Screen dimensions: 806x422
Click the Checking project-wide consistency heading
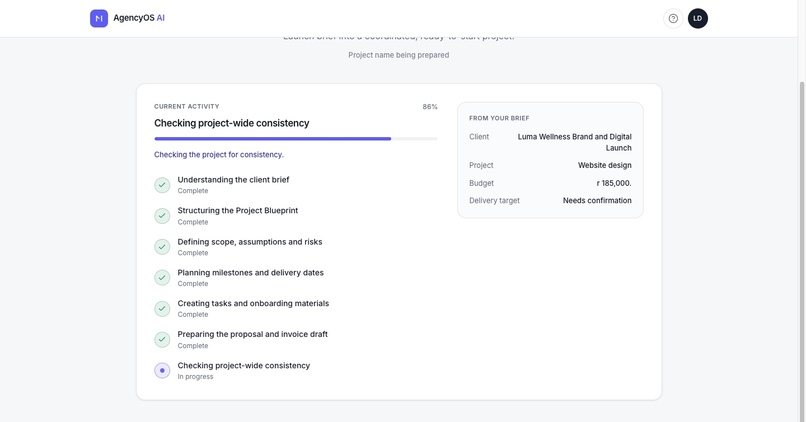pyautogui.click(x=232, y=123)
